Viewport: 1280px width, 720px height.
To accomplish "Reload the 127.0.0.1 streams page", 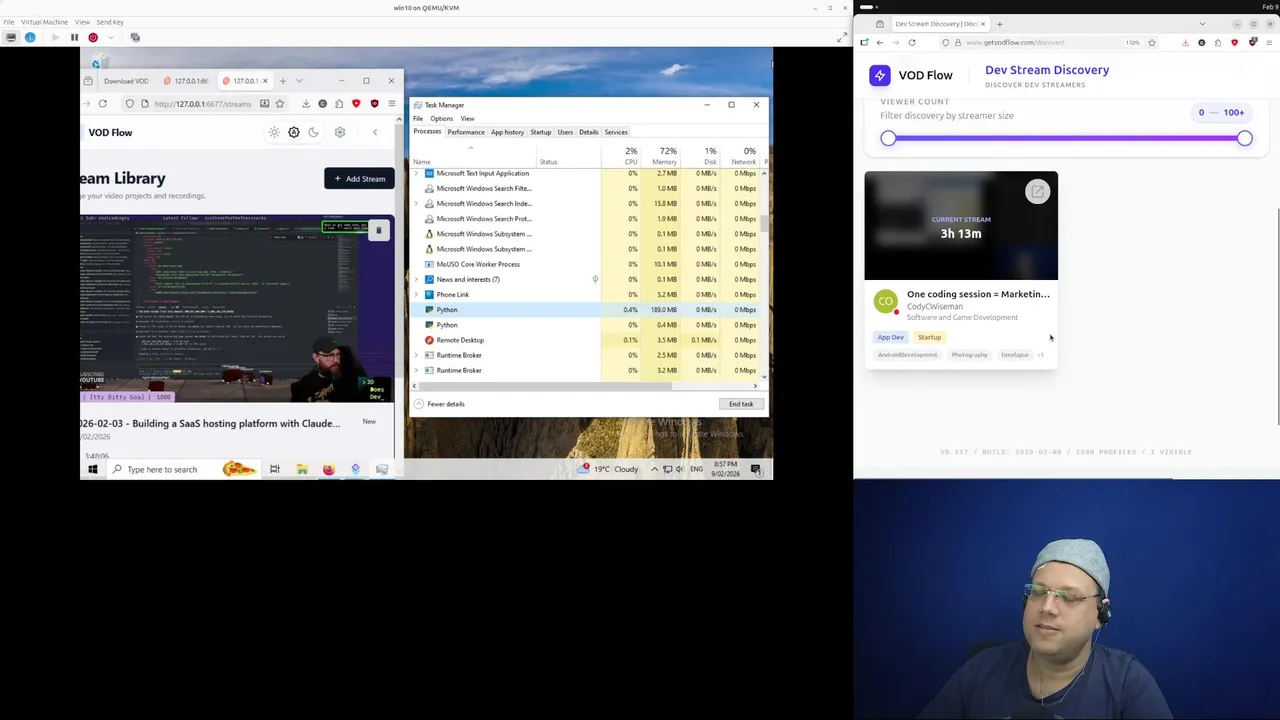I will pos(102,104).
